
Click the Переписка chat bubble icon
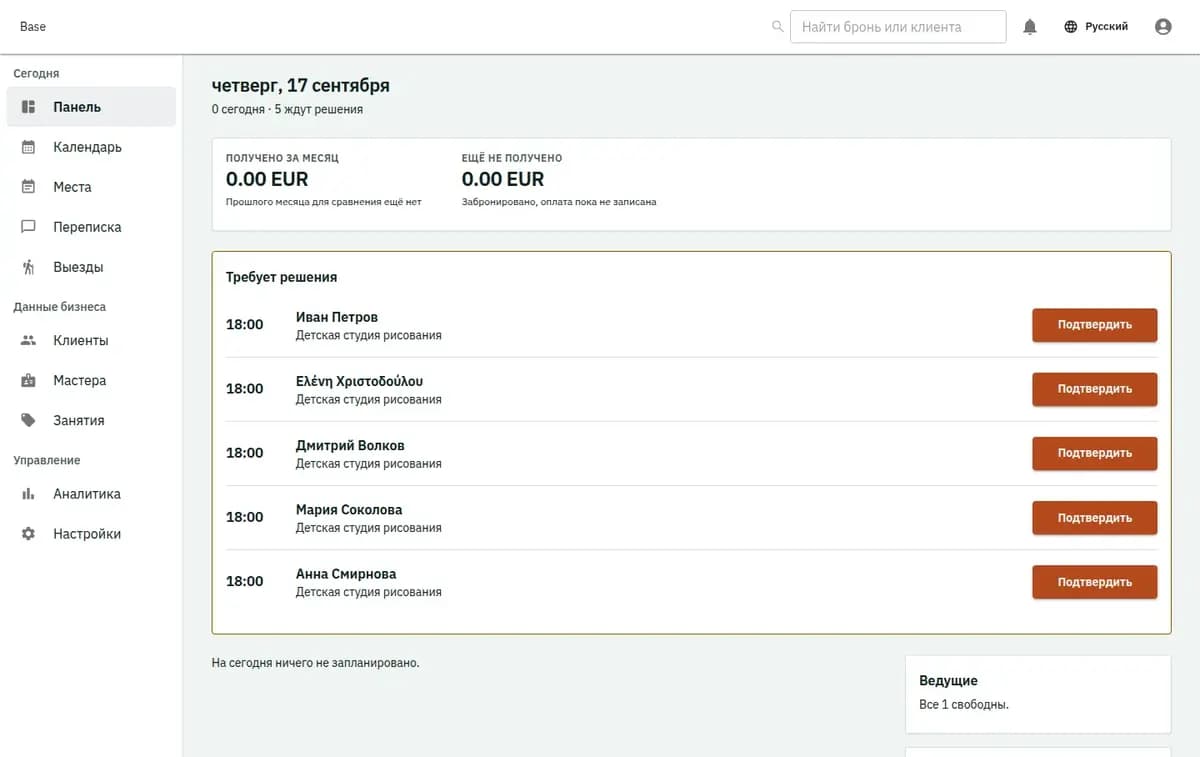(29, 227)
